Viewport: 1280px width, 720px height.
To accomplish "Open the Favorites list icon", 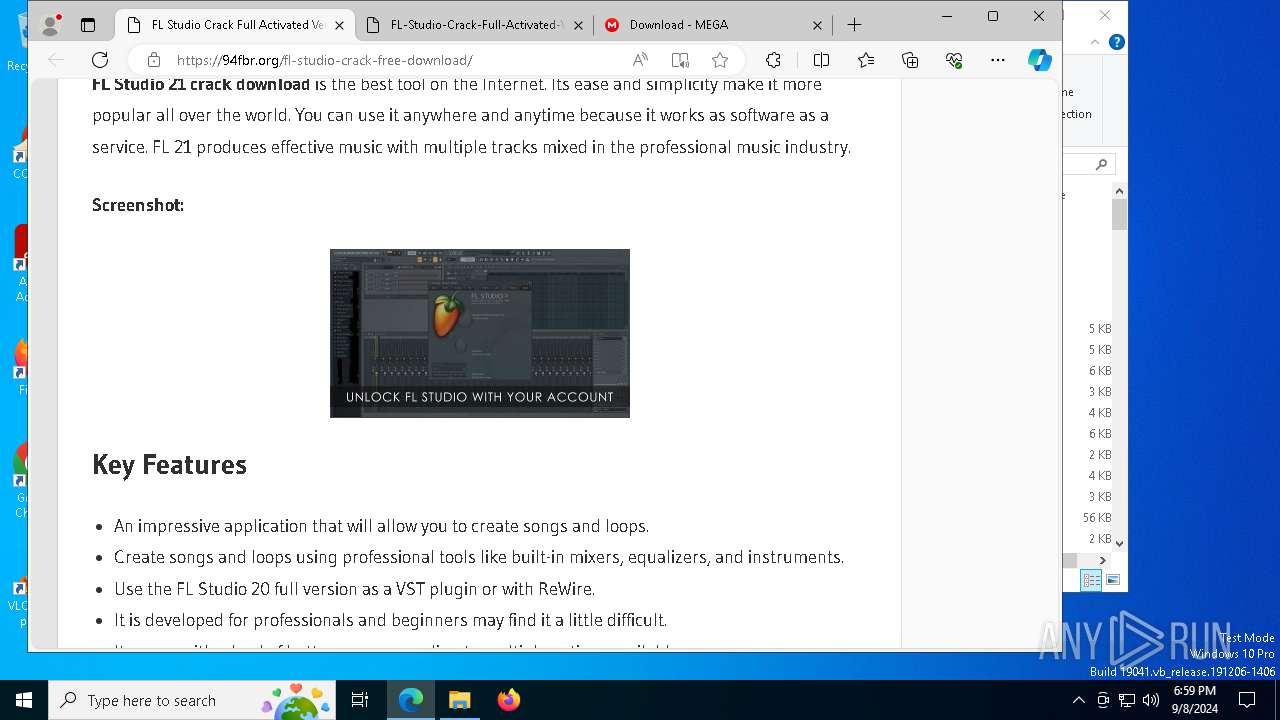I will click(866, 60).
